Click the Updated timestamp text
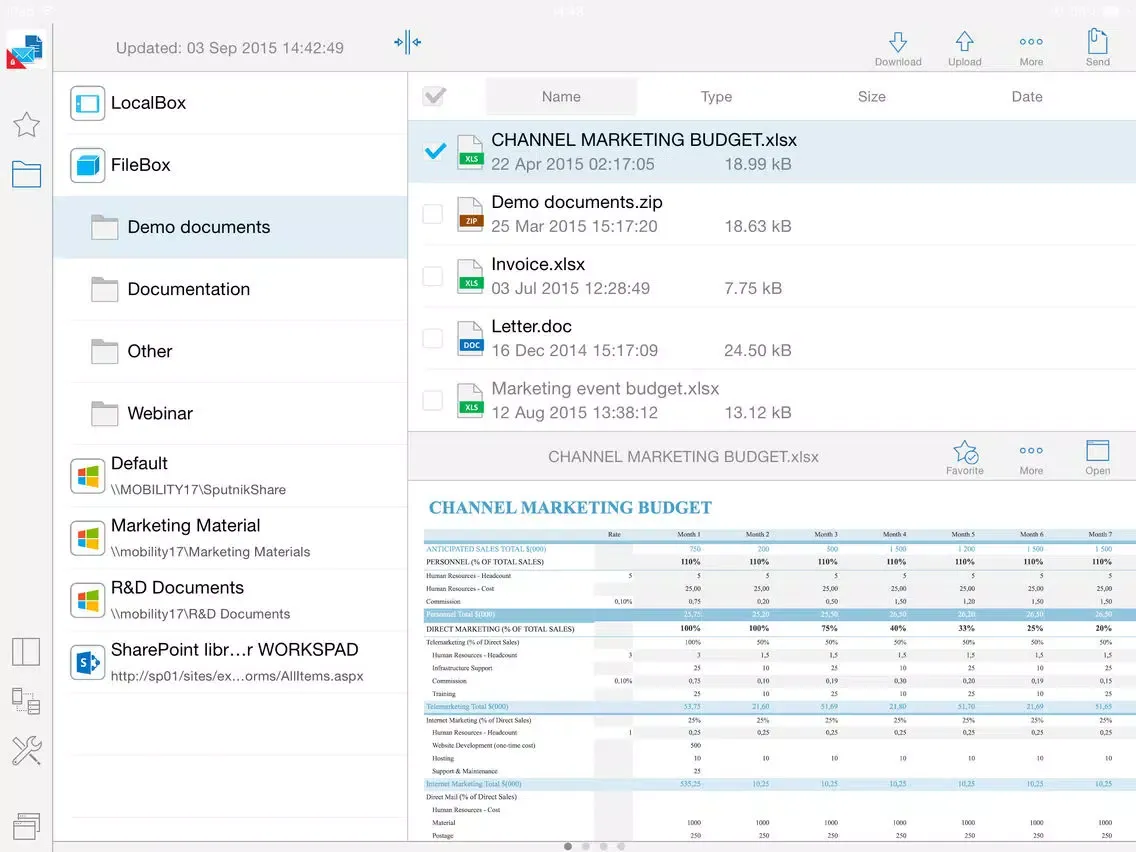This screenshot has height=852, width=1136. click(x=230, y=48)
